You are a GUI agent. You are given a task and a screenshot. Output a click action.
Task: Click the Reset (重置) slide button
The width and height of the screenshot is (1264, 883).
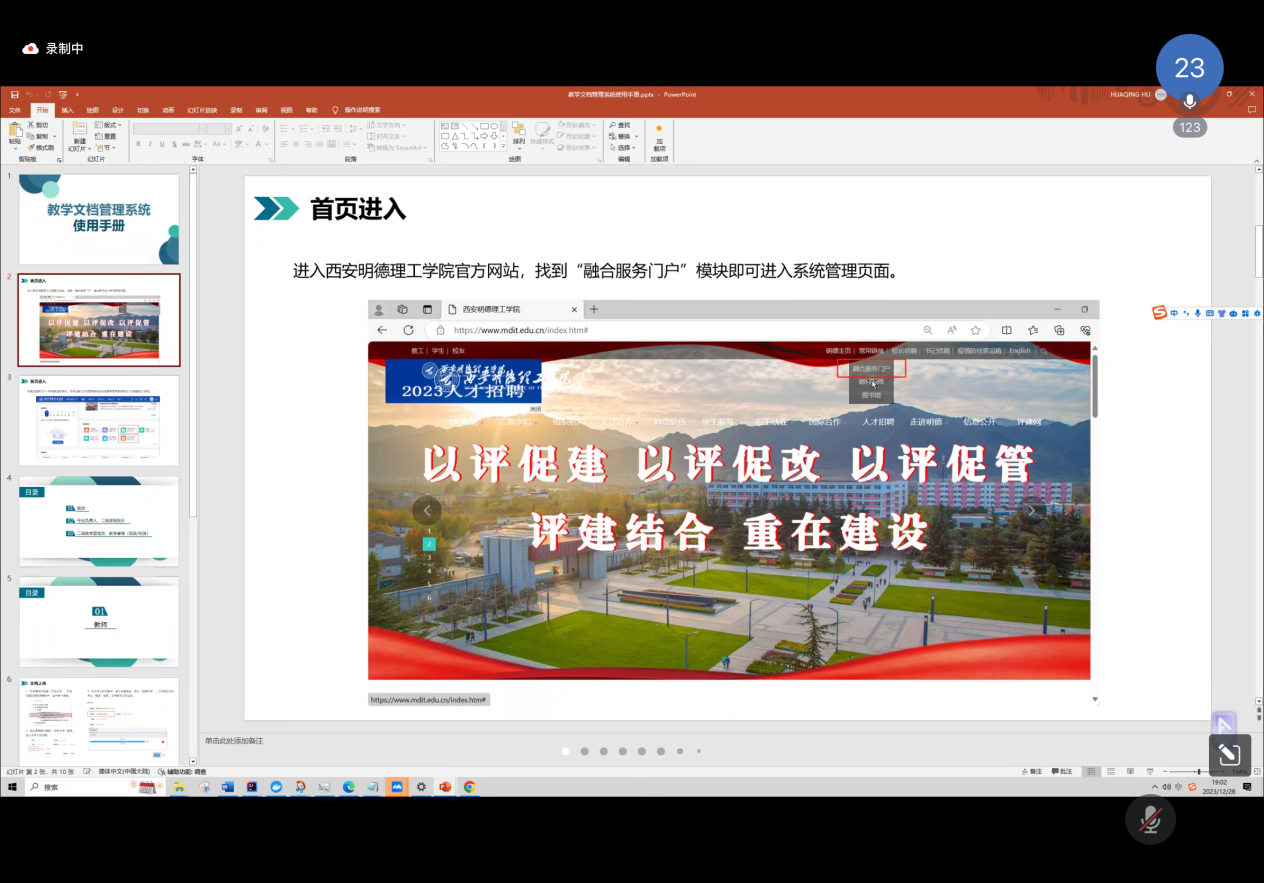pyautogui.click(x=107, y=136)
